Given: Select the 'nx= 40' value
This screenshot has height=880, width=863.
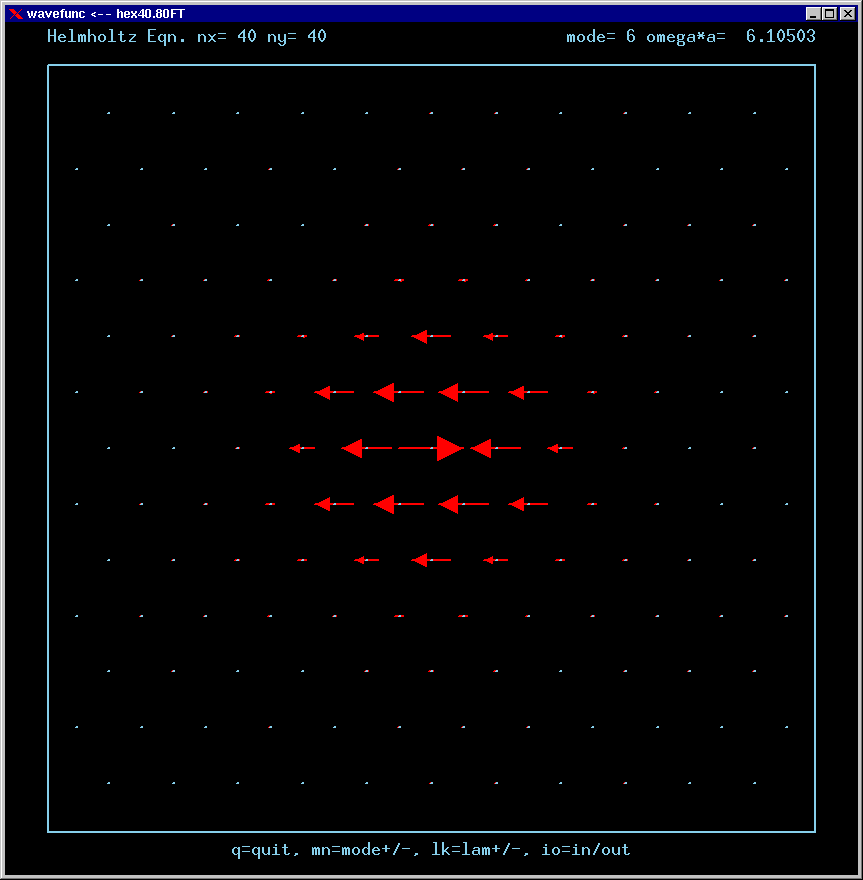Looking at the screenshot, I should pyautogui.click(x=227, y=36).
